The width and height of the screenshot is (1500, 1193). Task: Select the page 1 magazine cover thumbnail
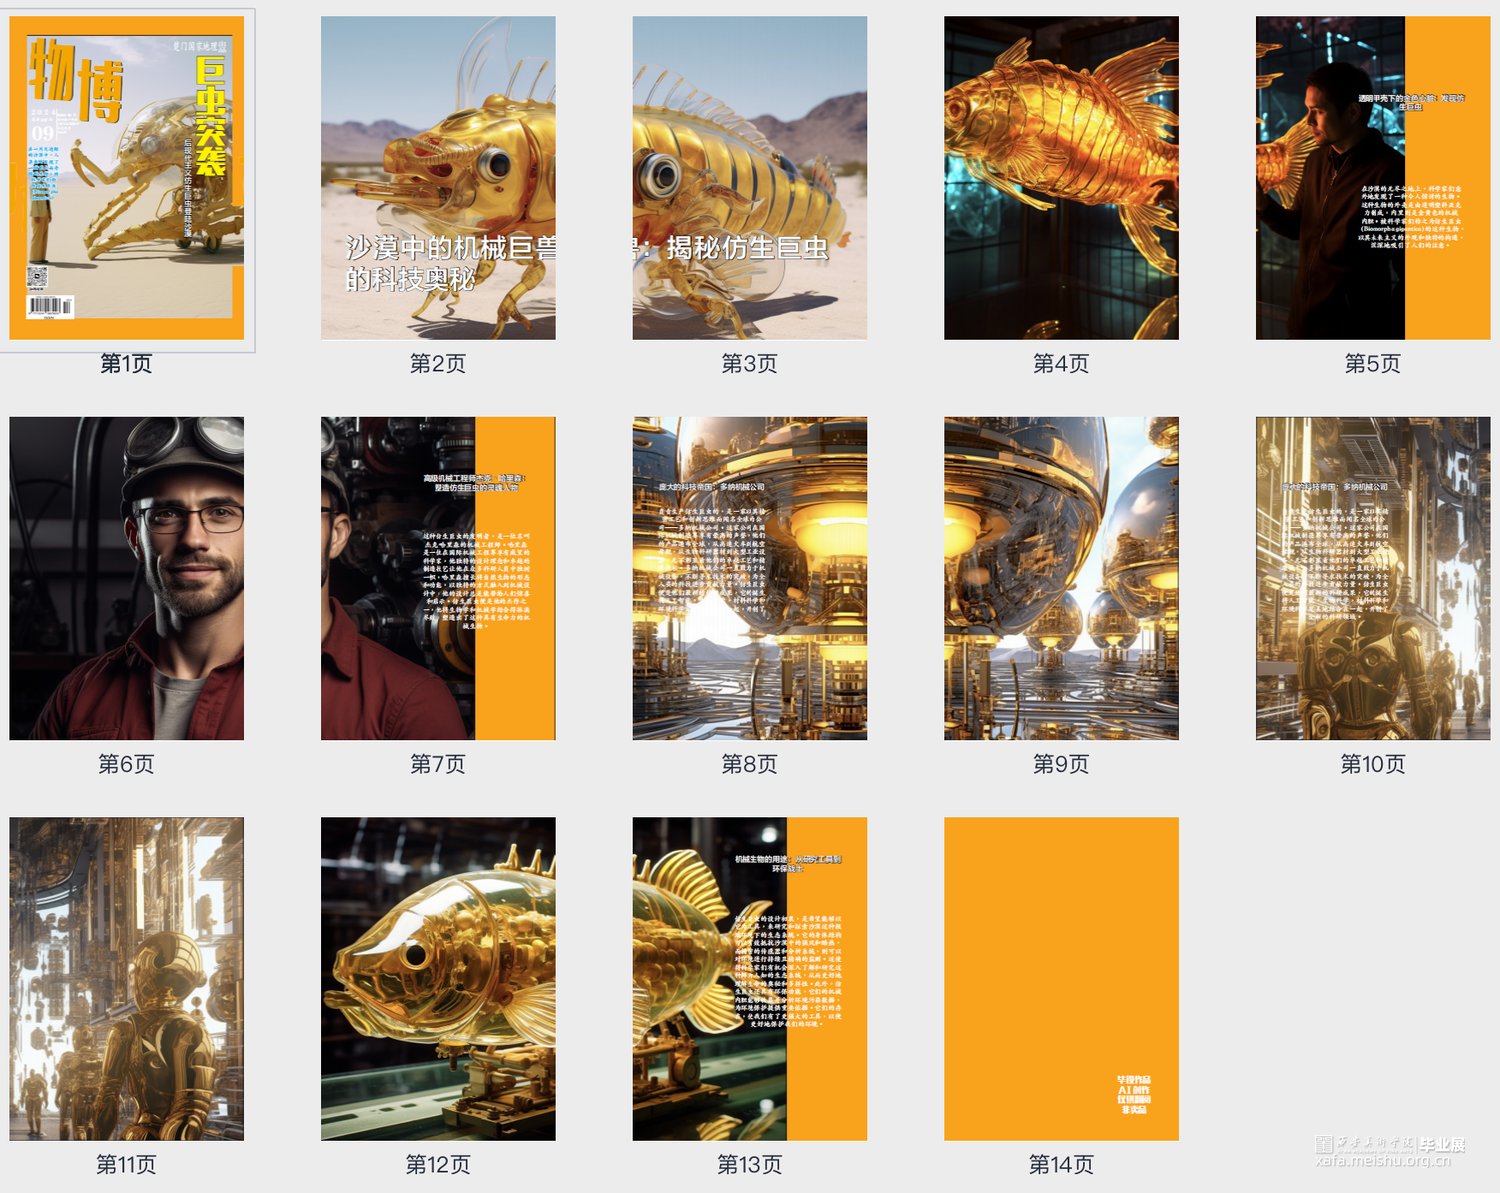click(127, 178)
